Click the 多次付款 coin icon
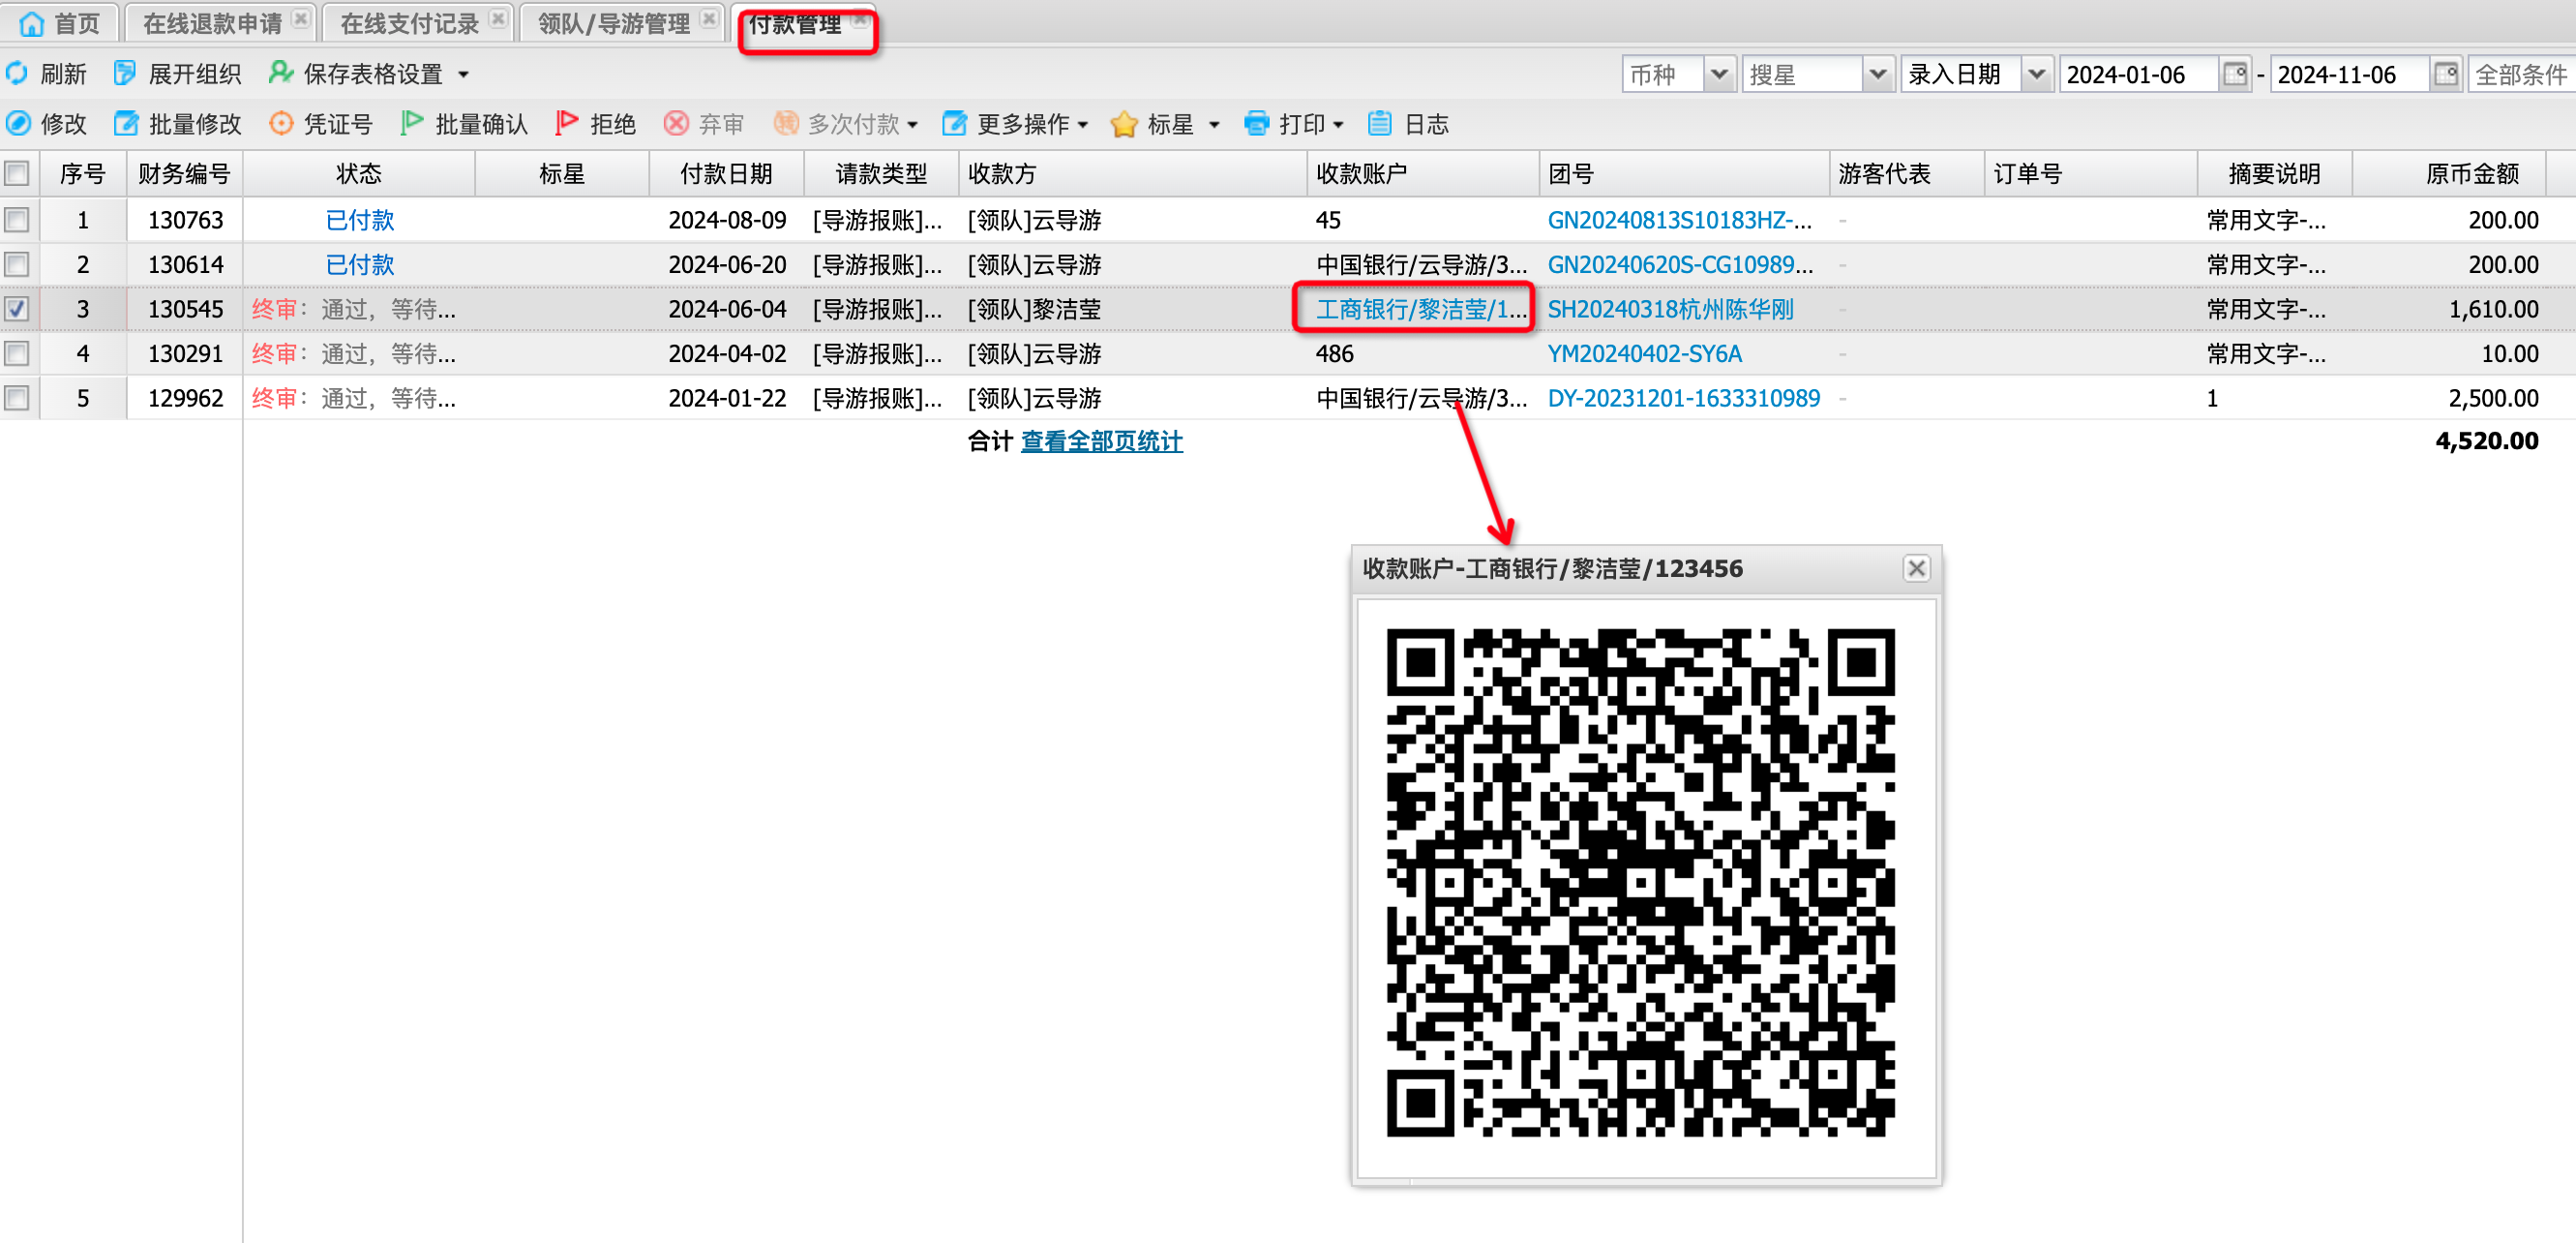The height and width of the screenshot is (1243, 2576). click(x=786, y=124)
